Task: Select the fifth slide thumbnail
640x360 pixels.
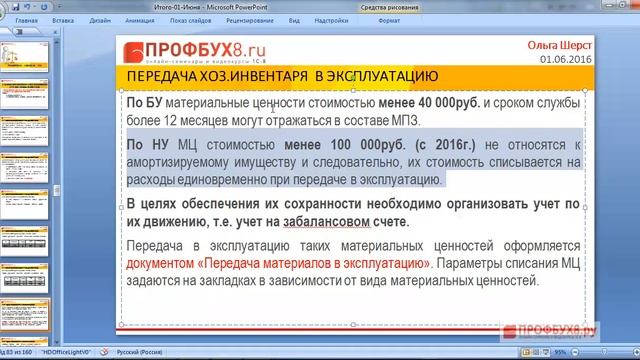Action: [x=24, y=204]
